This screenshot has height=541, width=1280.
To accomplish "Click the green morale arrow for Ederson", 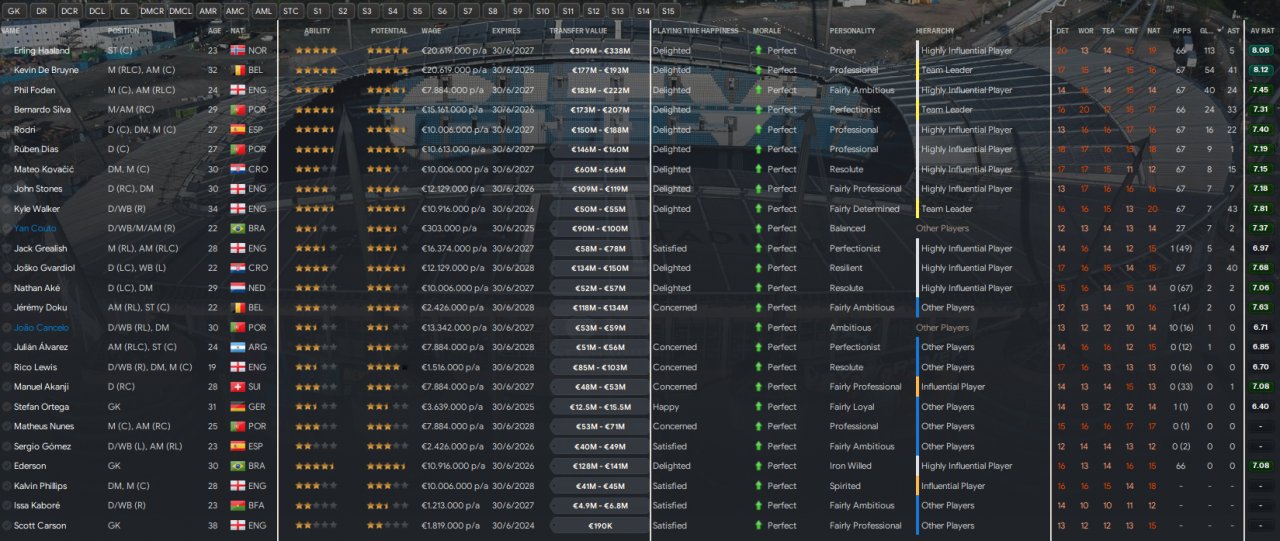I will (759, 466).
